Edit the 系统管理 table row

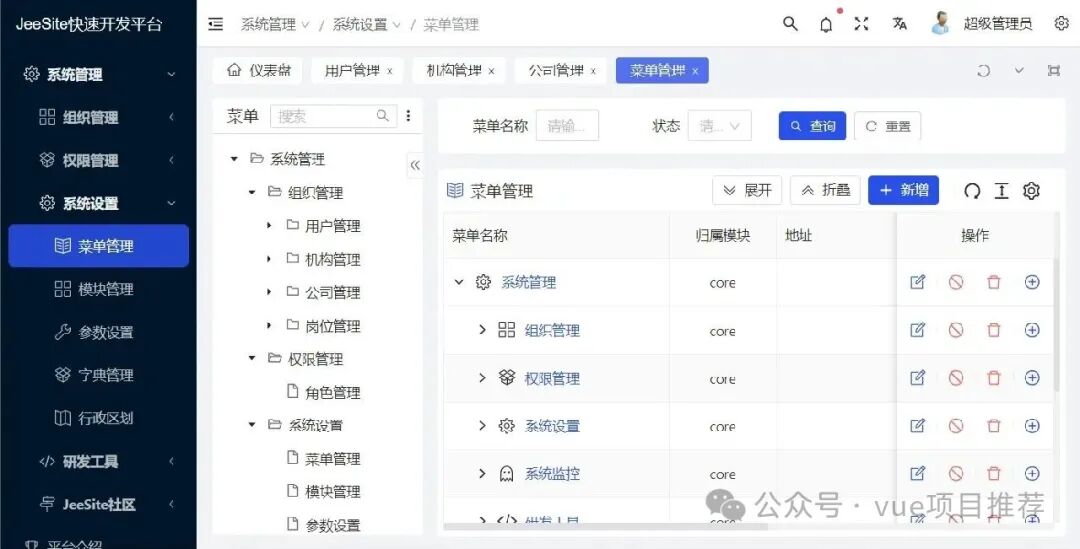tap(917, 282)
